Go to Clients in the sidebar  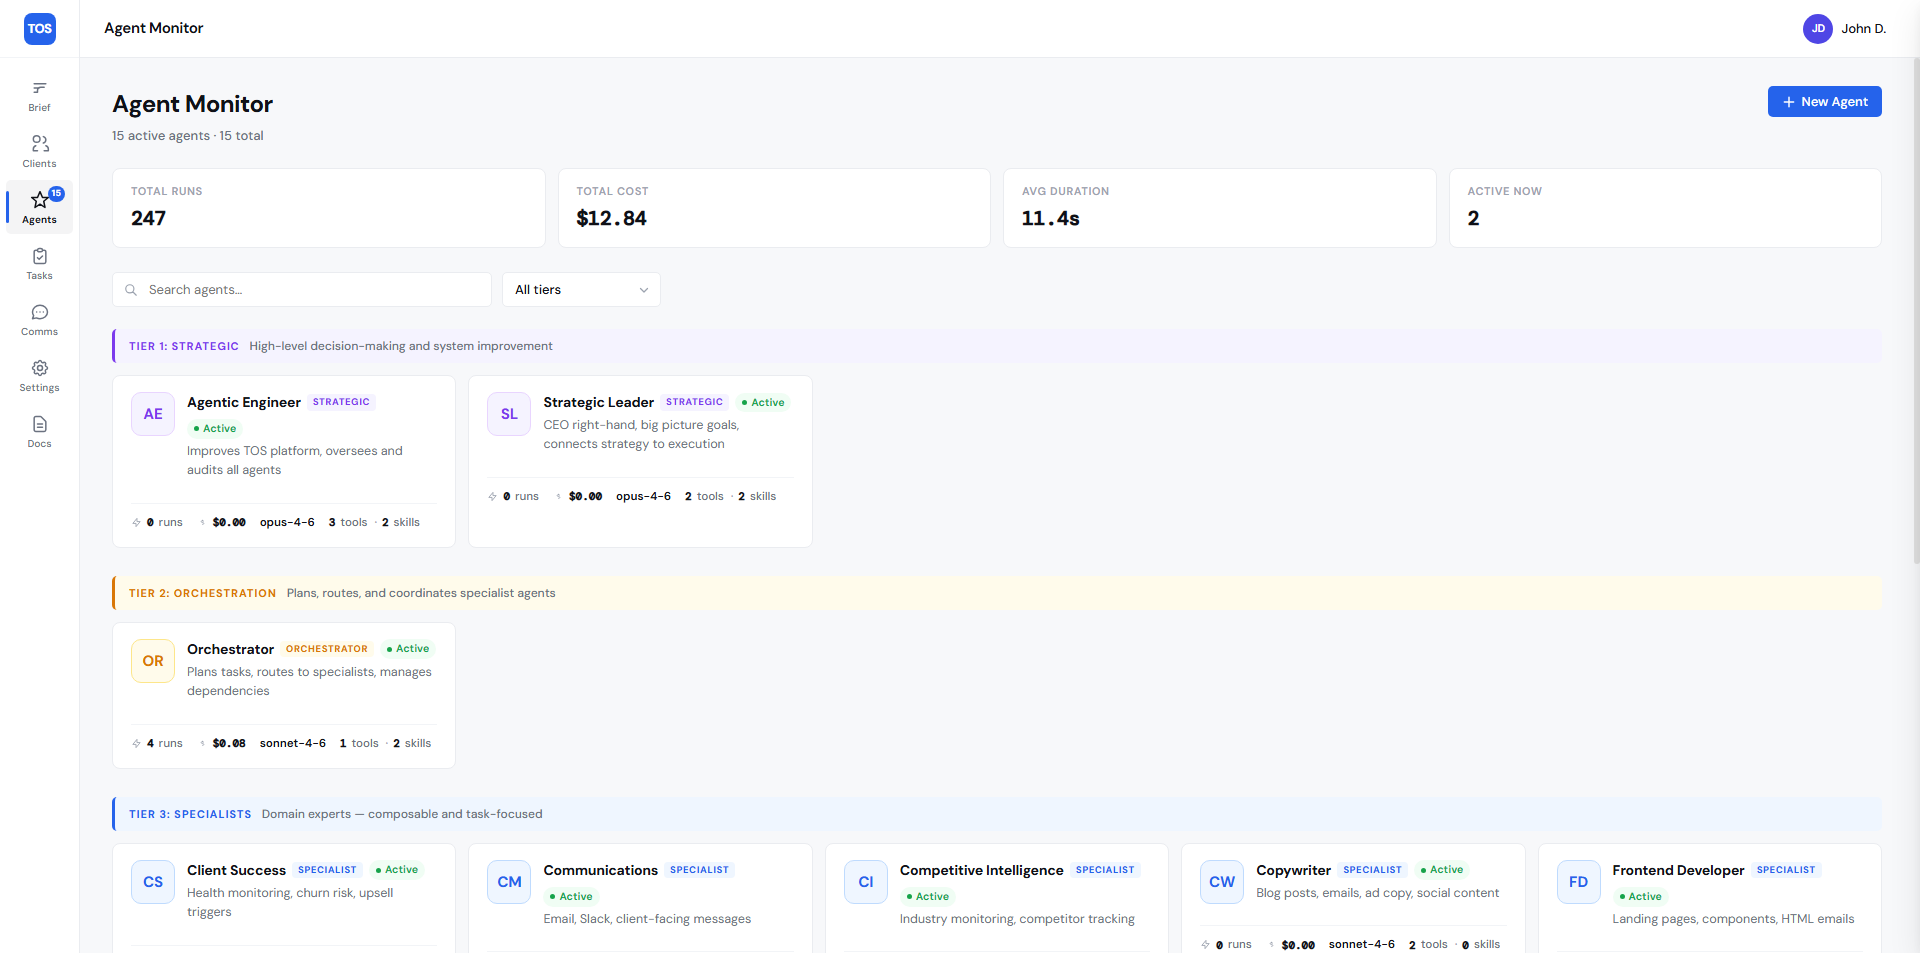(39, 152)
